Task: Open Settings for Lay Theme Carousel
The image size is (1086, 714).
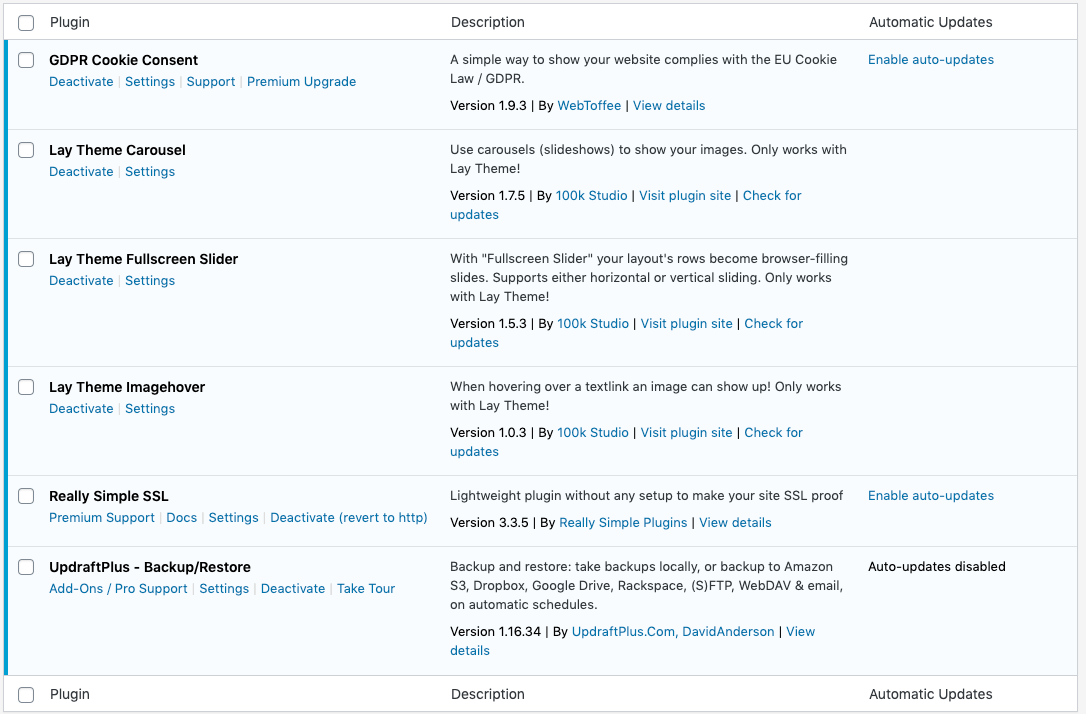Action: click(x=150, y=172)
